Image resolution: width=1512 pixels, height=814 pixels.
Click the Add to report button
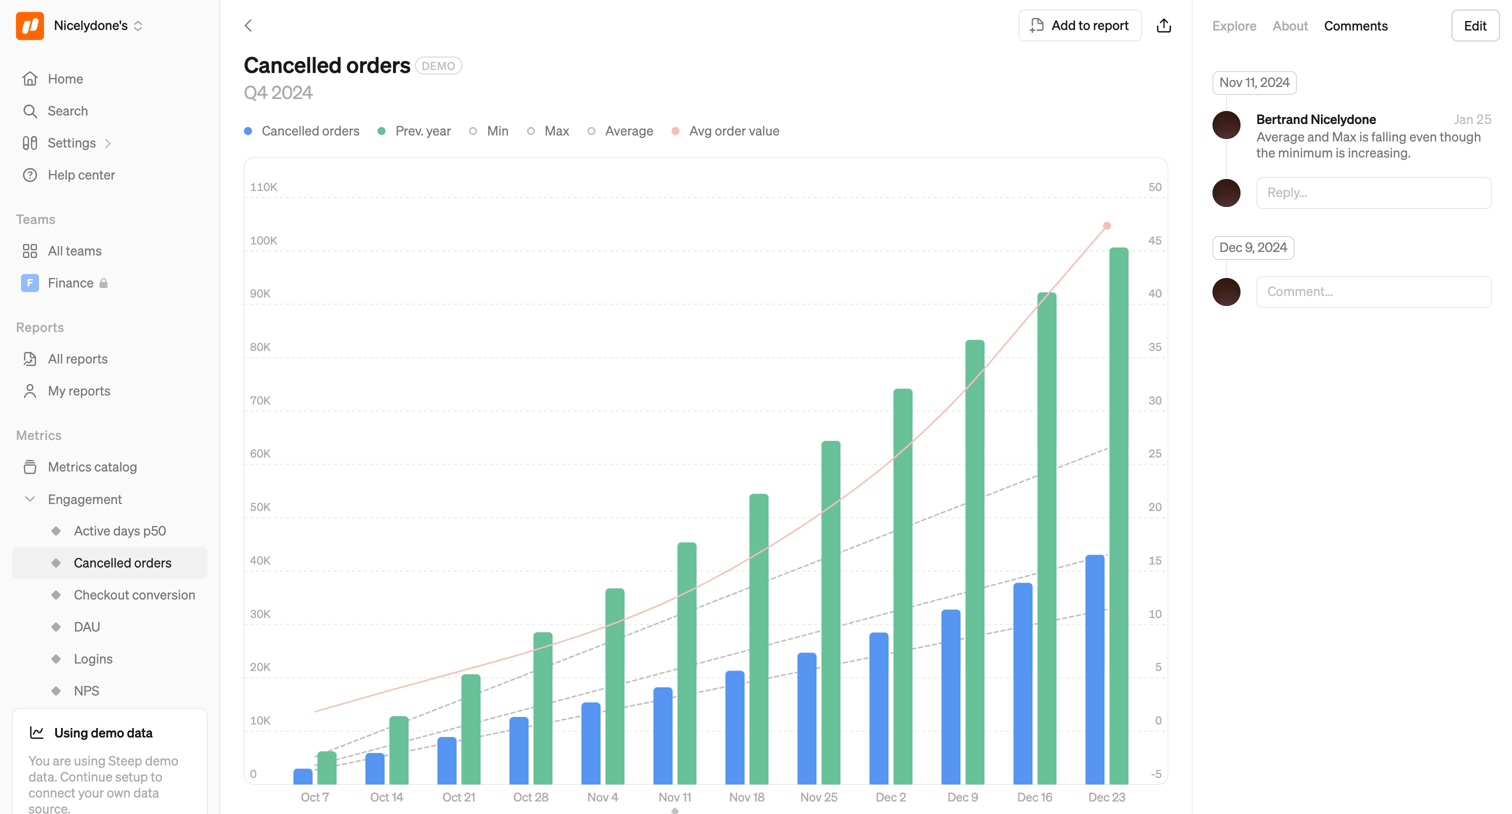[x=1080, y=26]
